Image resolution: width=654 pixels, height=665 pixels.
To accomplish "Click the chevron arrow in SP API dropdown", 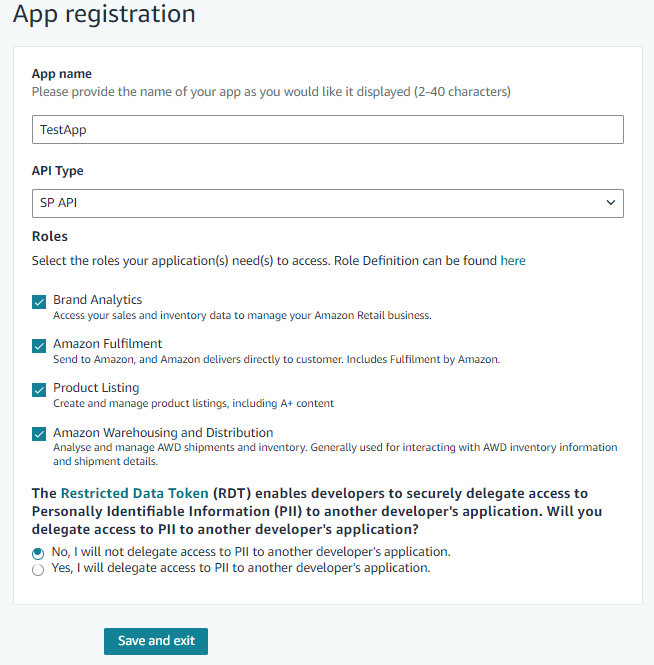I will [611, 203].
